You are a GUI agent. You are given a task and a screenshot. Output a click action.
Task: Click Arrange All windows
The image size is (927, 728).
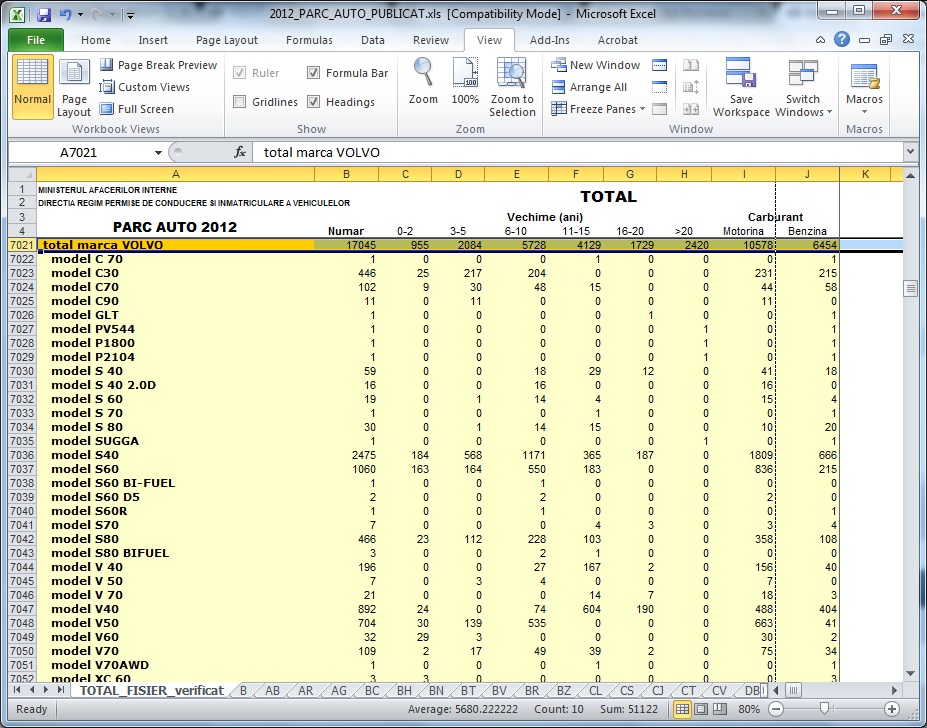(x=589, y=87)
